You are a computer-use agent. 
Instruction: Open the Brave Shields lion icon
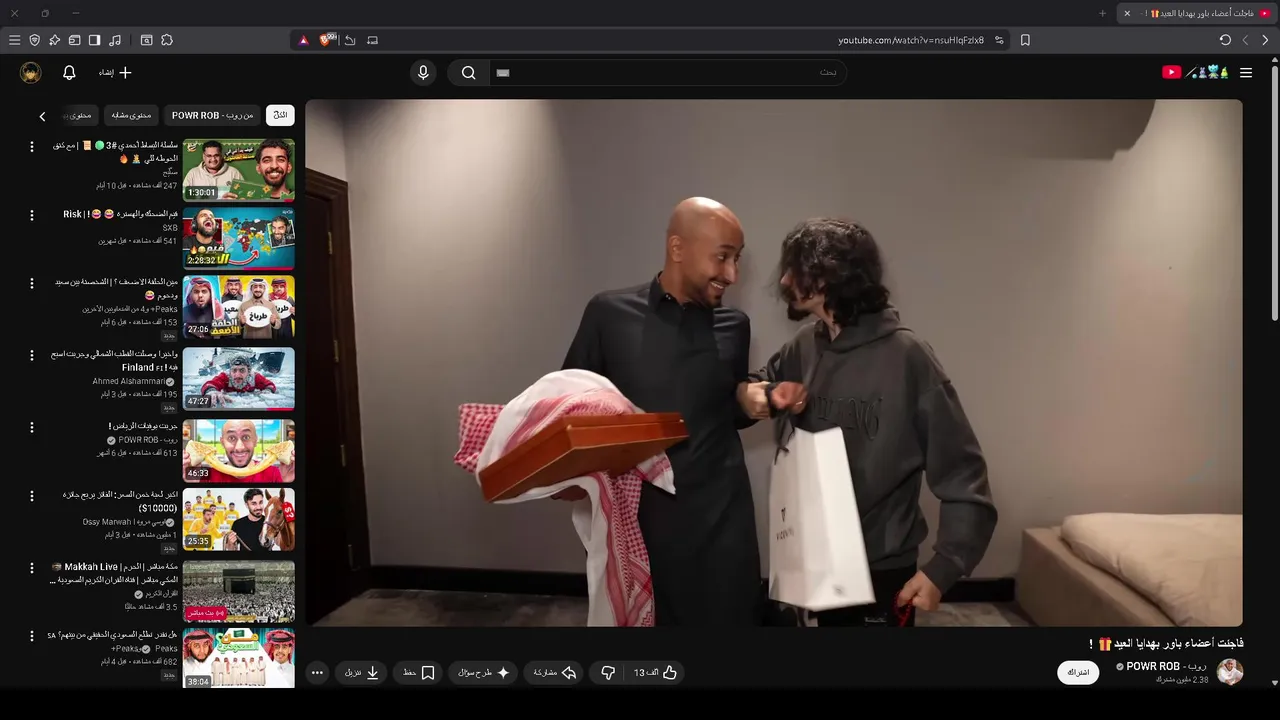pos(327,40)
